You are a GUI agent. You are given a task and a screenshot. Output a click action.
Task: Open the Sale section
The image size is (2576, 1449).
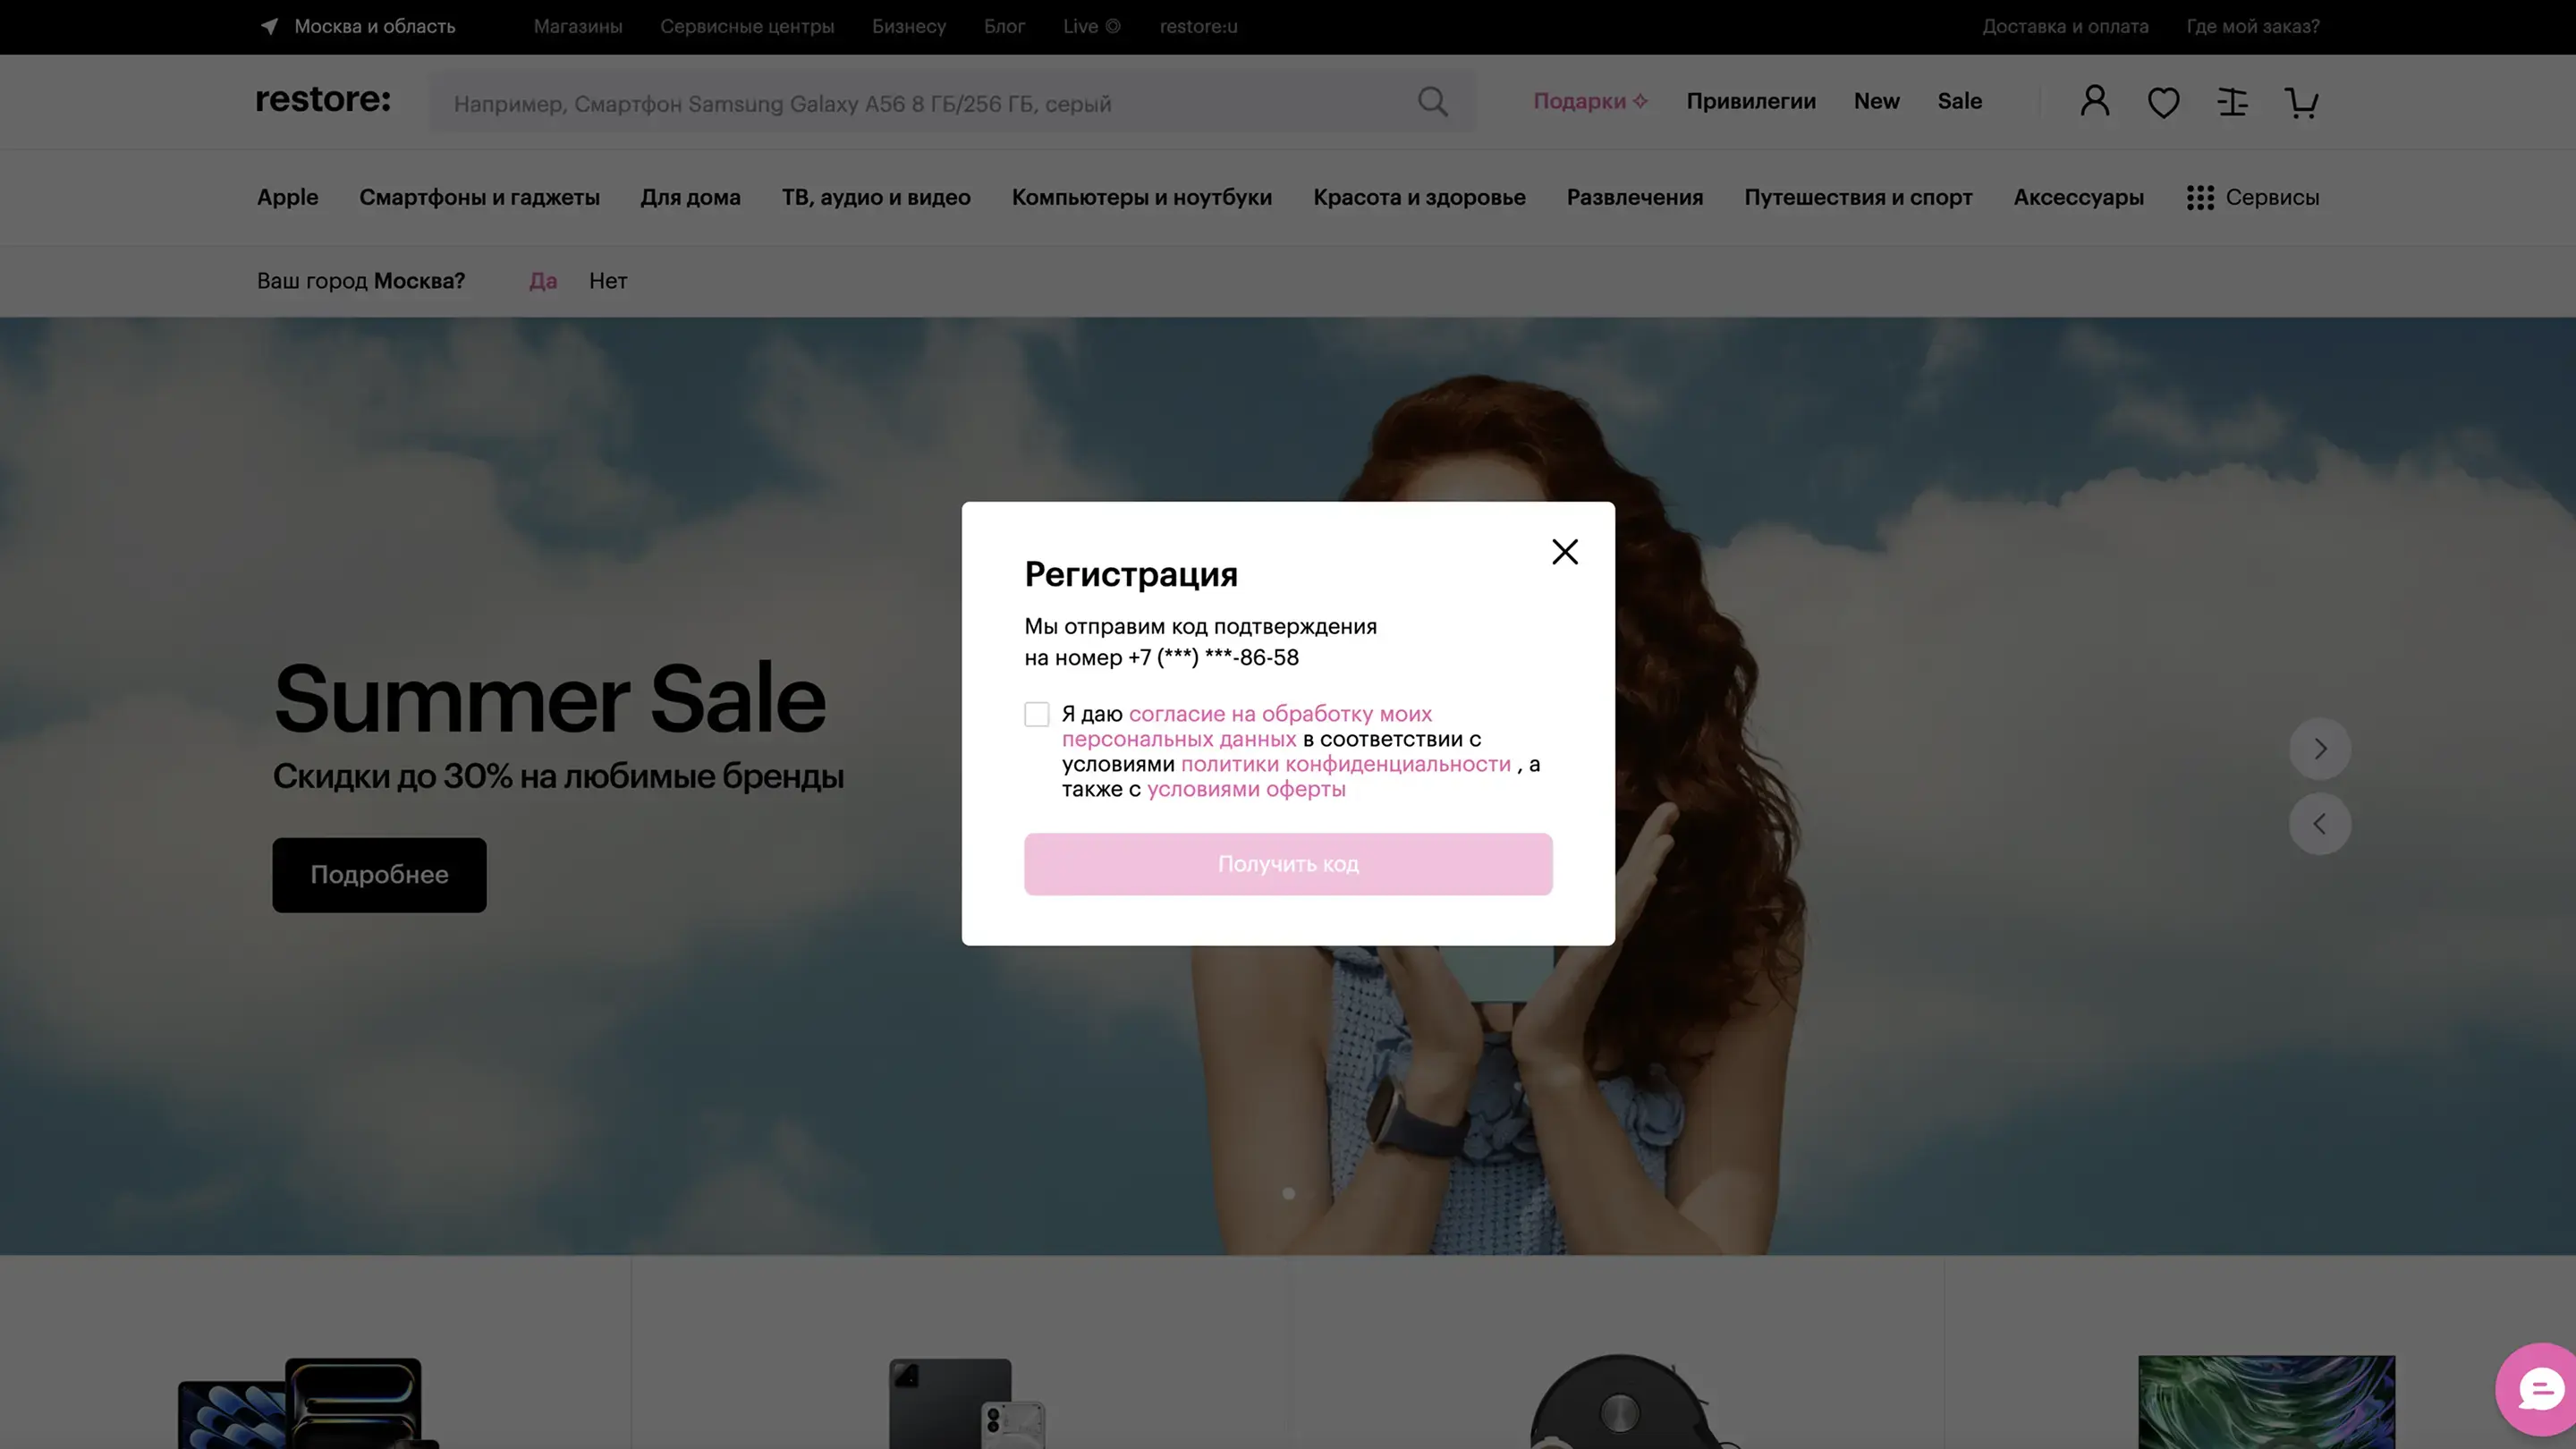click(1959, 101)
